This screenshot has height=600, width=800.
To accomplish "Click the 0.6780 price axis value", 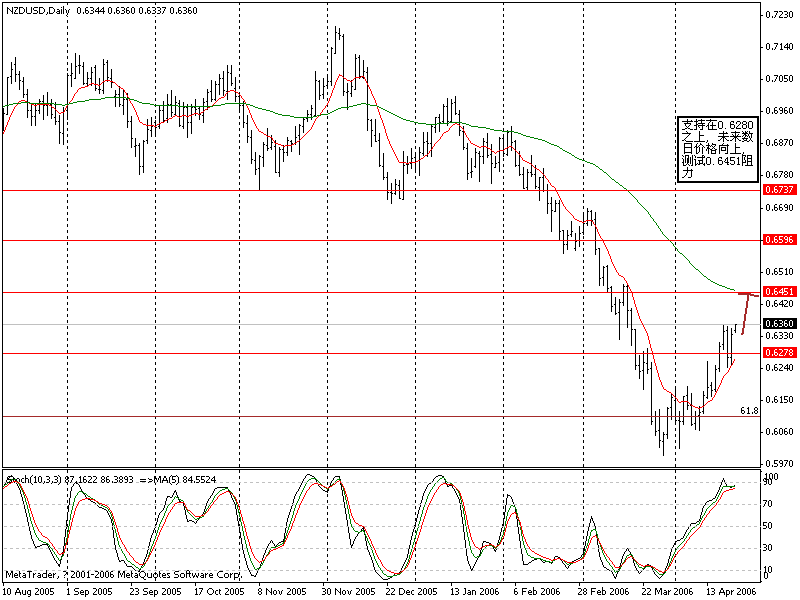I will coord(780,175).
